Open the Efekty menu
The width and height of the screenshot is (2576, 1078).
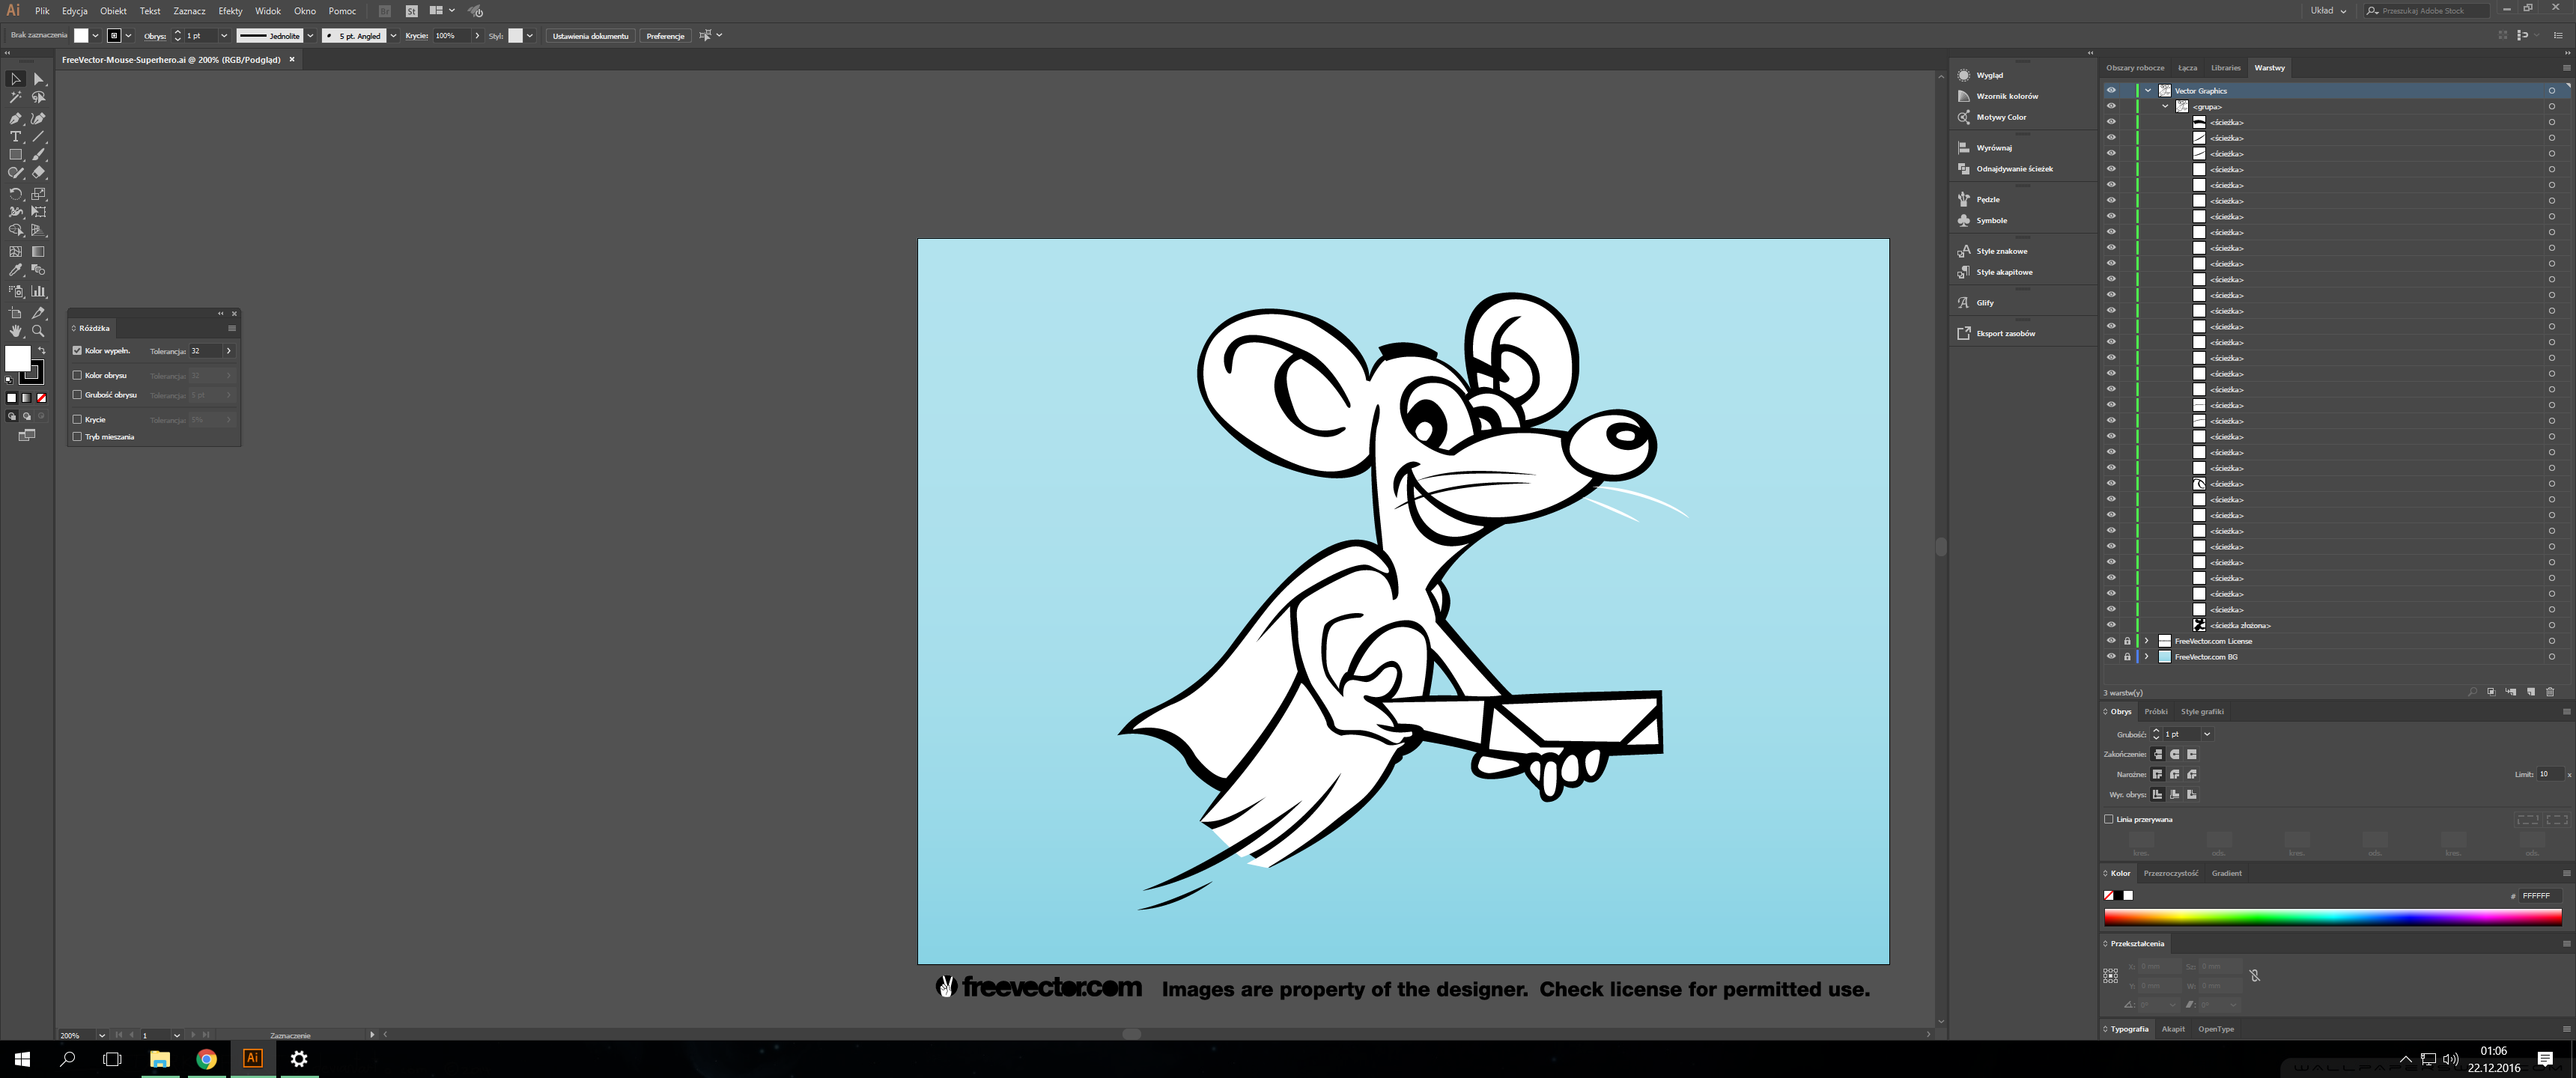230,11
